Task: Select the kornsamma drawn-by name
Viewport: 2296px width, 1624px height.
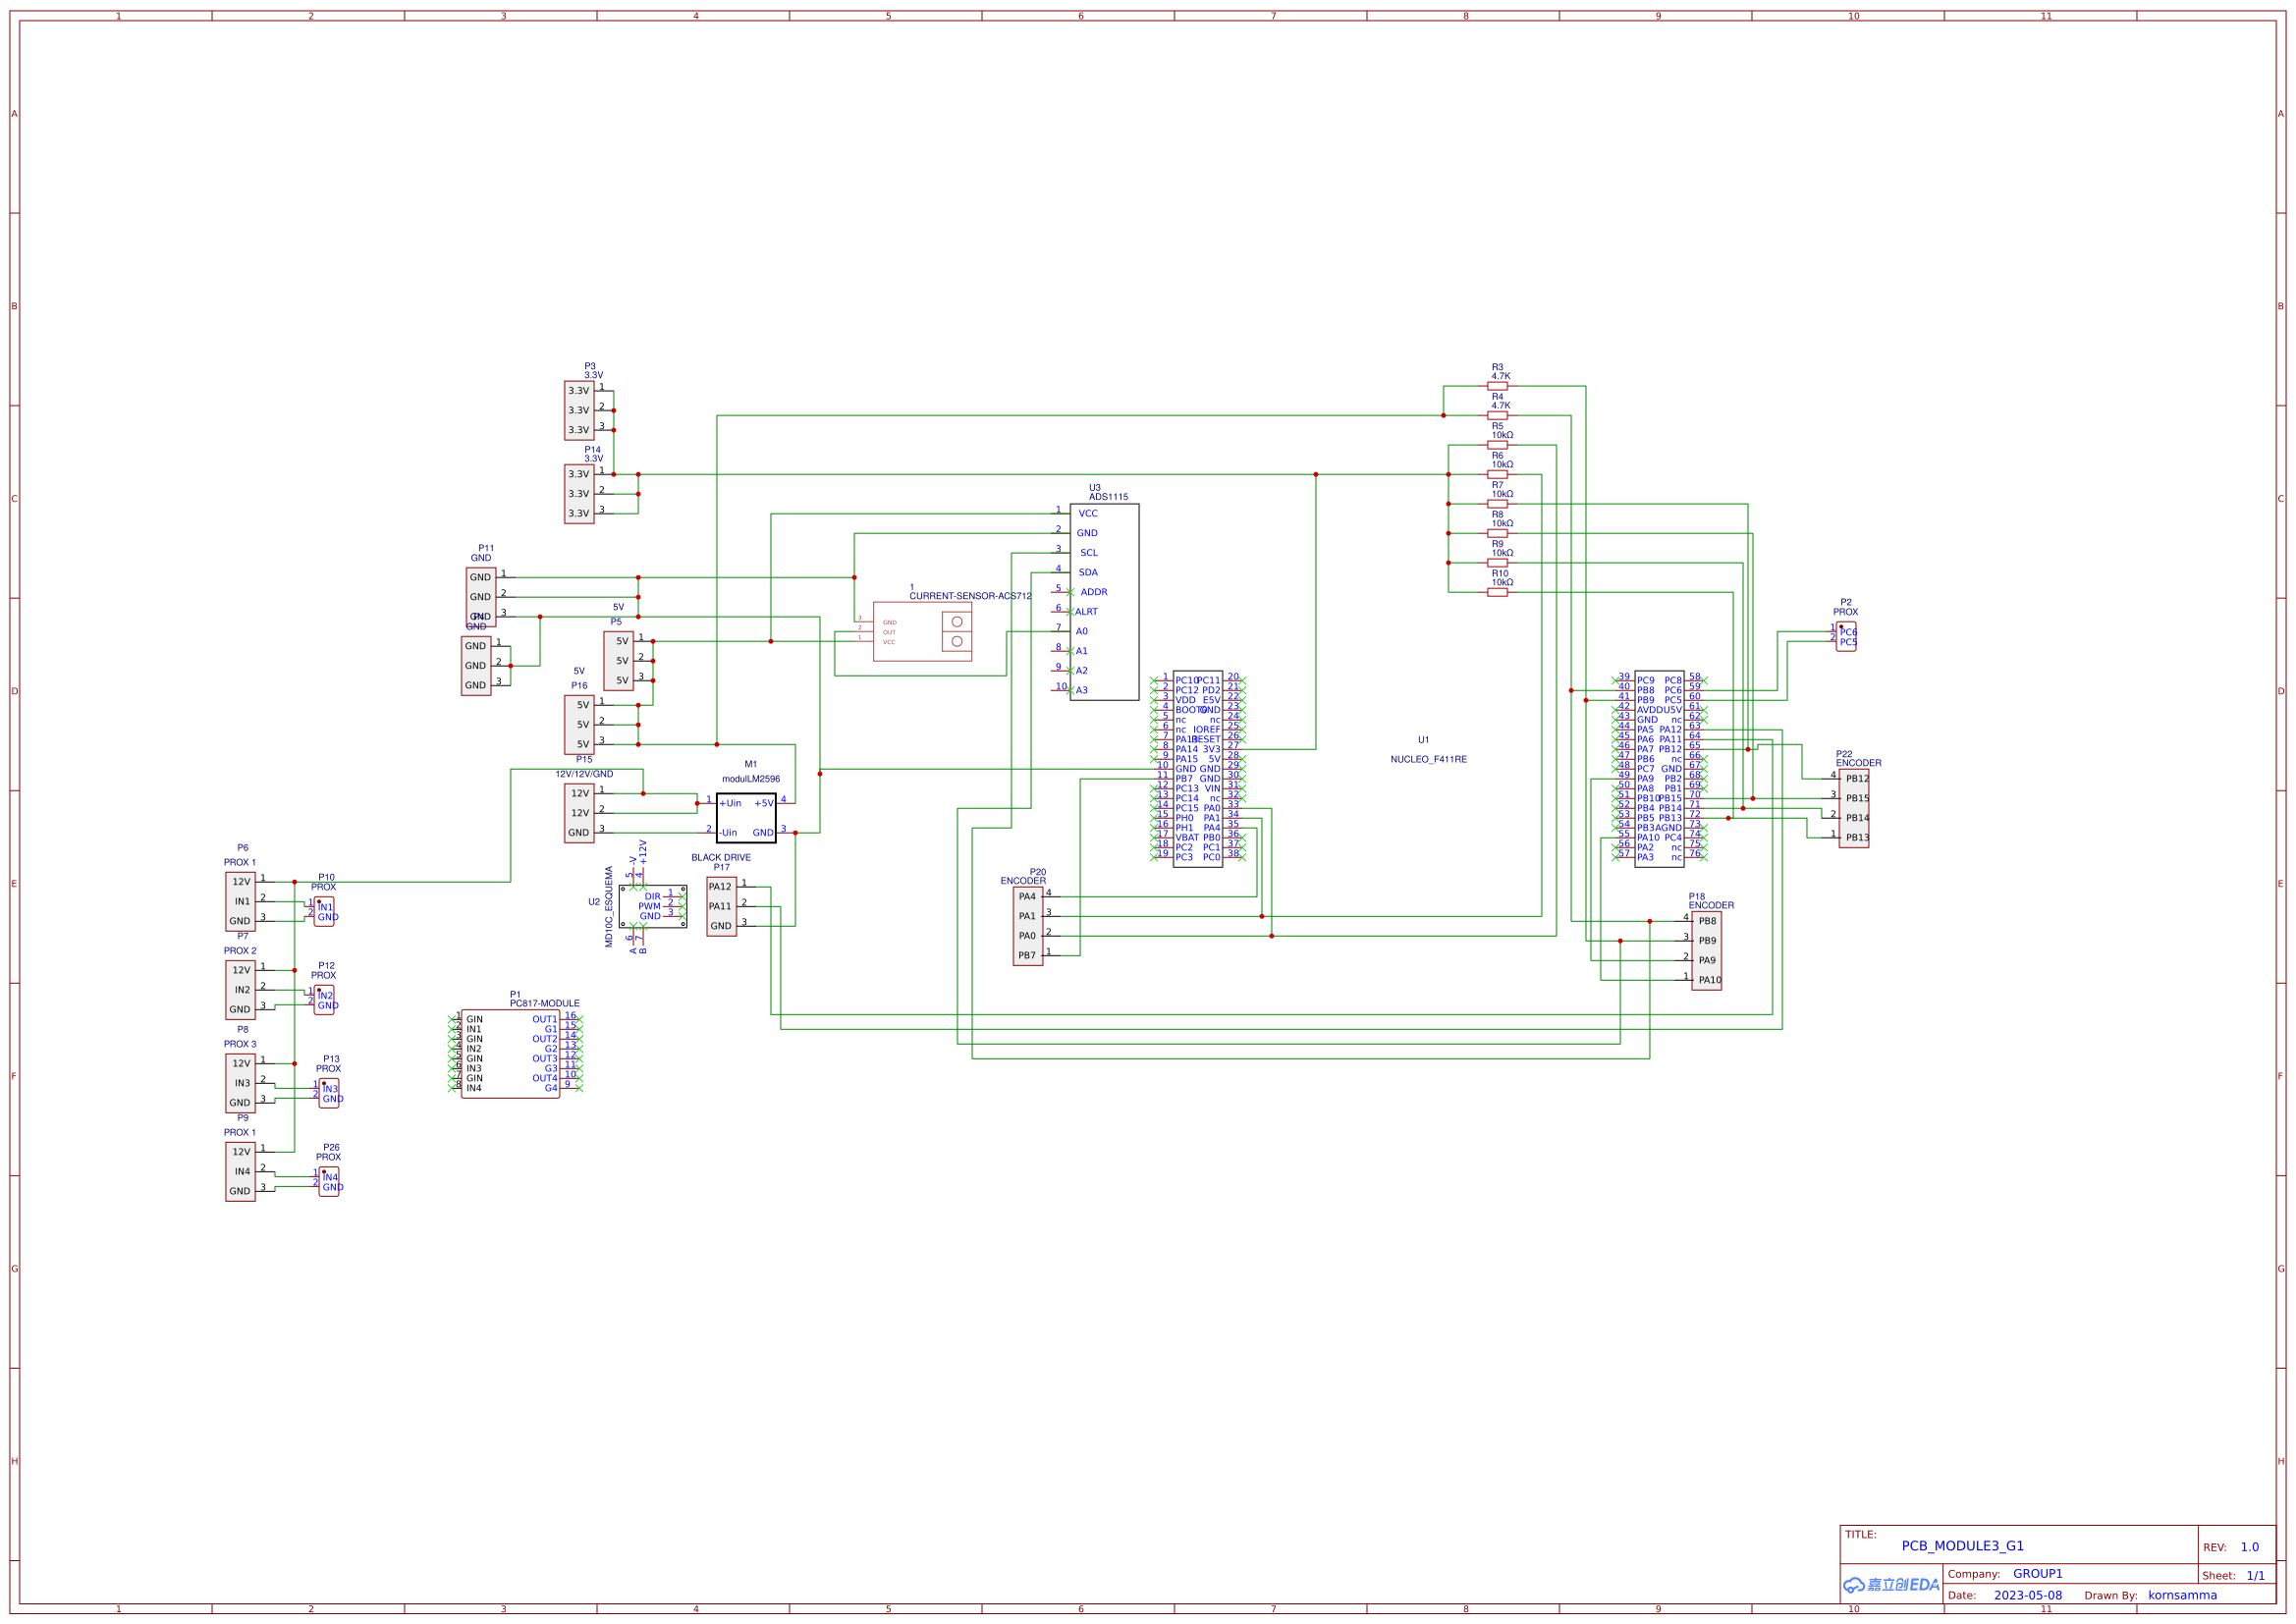Action: point(2182,1596)
